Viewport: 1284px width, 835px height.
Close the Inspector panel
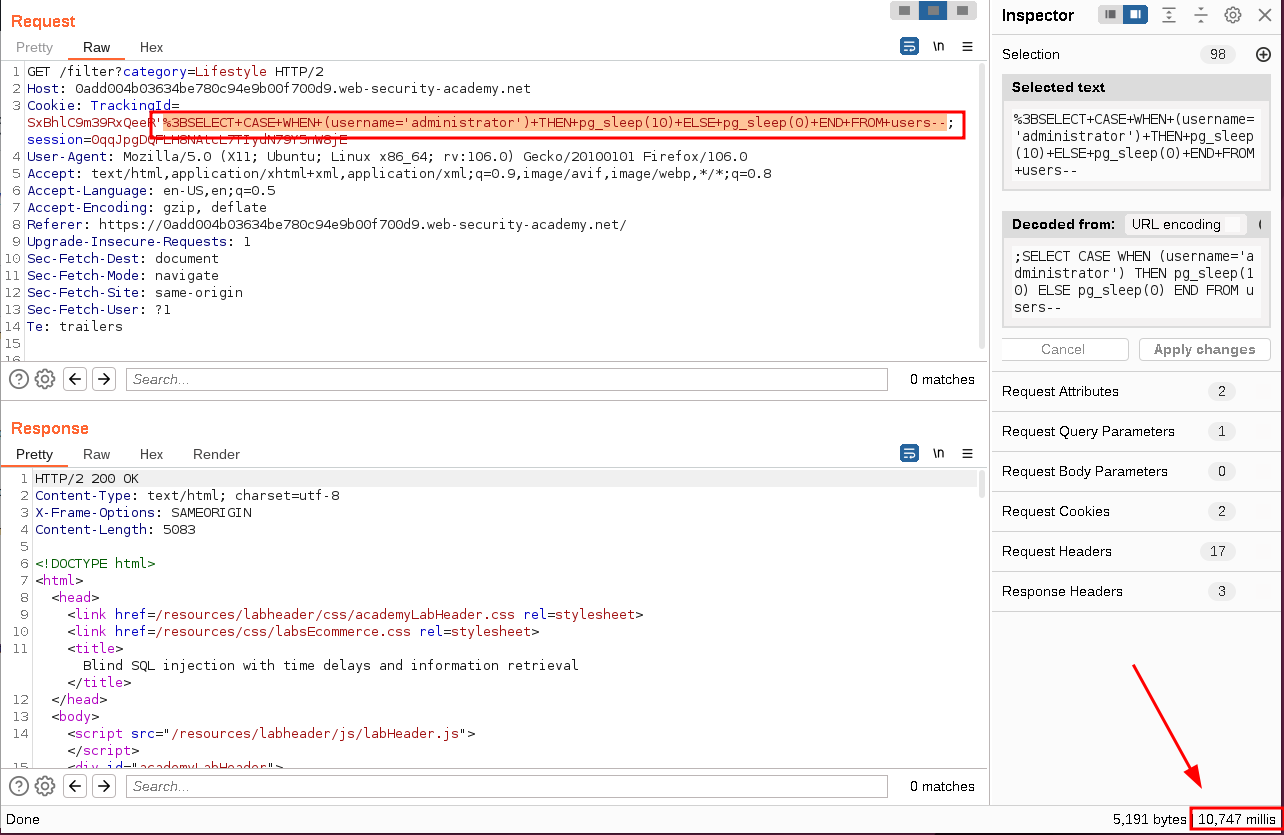tap(1264, 15)
